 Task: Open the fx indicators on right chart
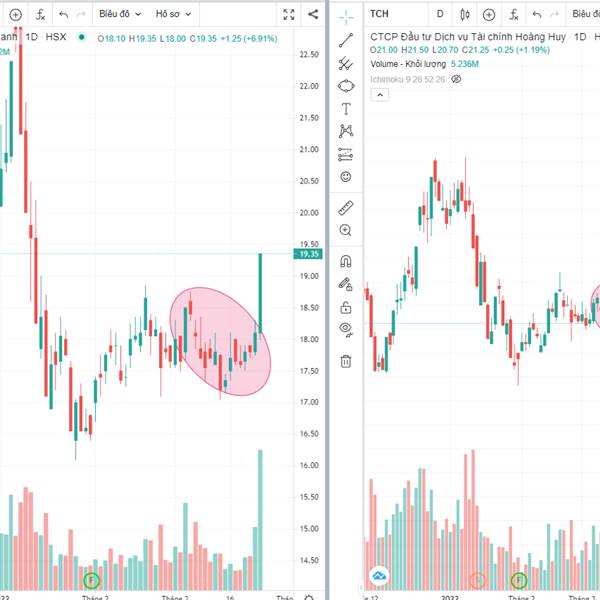point(514,15)
